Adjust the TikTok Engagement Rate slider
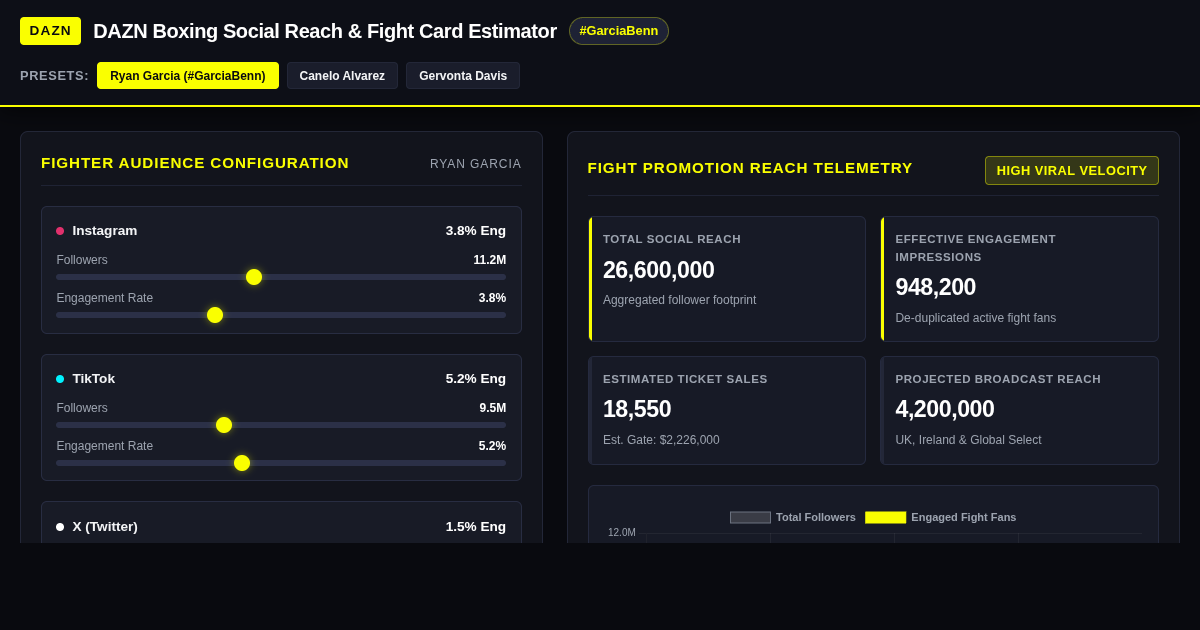1200x630 pixels. tap(281, 463)
